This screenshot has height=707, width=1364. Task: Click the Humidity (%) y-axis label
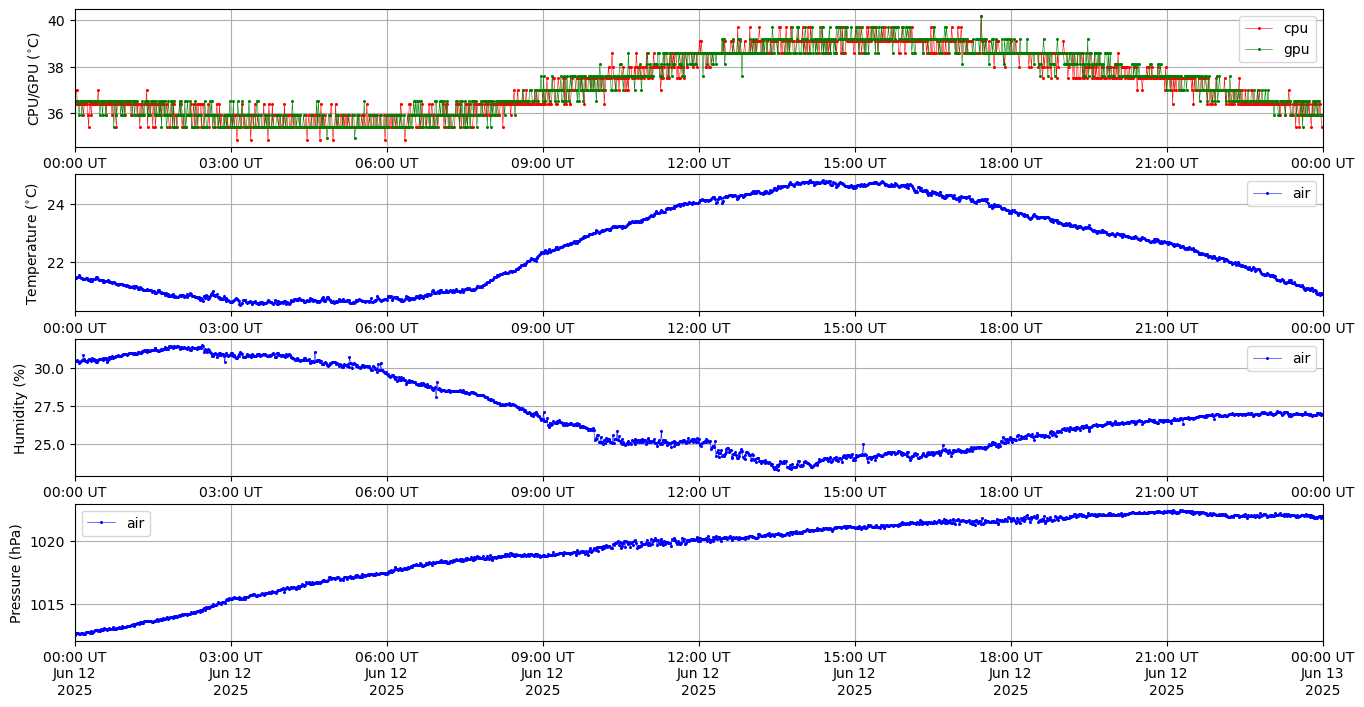click(x=19, y=408)
